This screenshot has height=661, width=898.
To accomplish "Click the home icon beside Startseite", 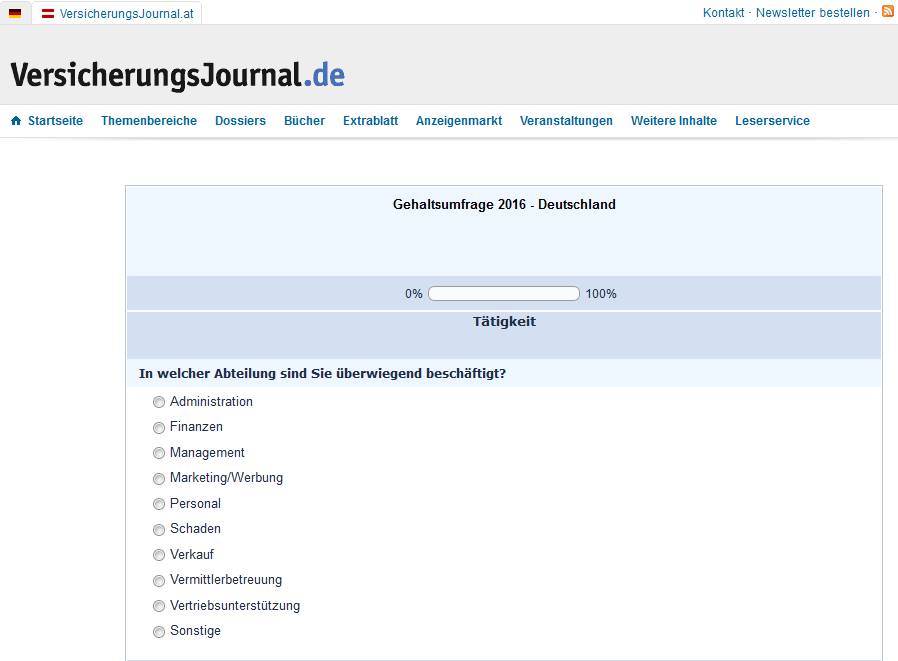I will pos(16,120).
